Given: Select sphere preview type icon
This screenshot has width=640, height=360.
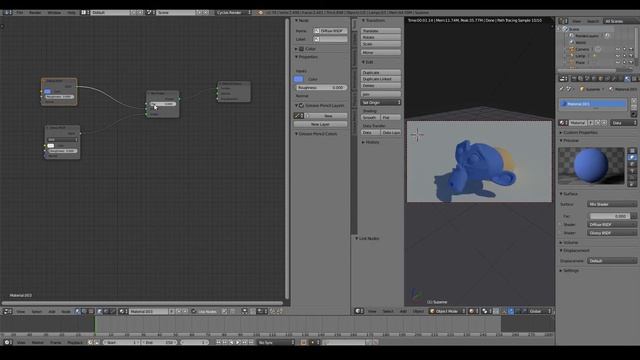Looking at the screenshot, I should click(x=632, y=158).
